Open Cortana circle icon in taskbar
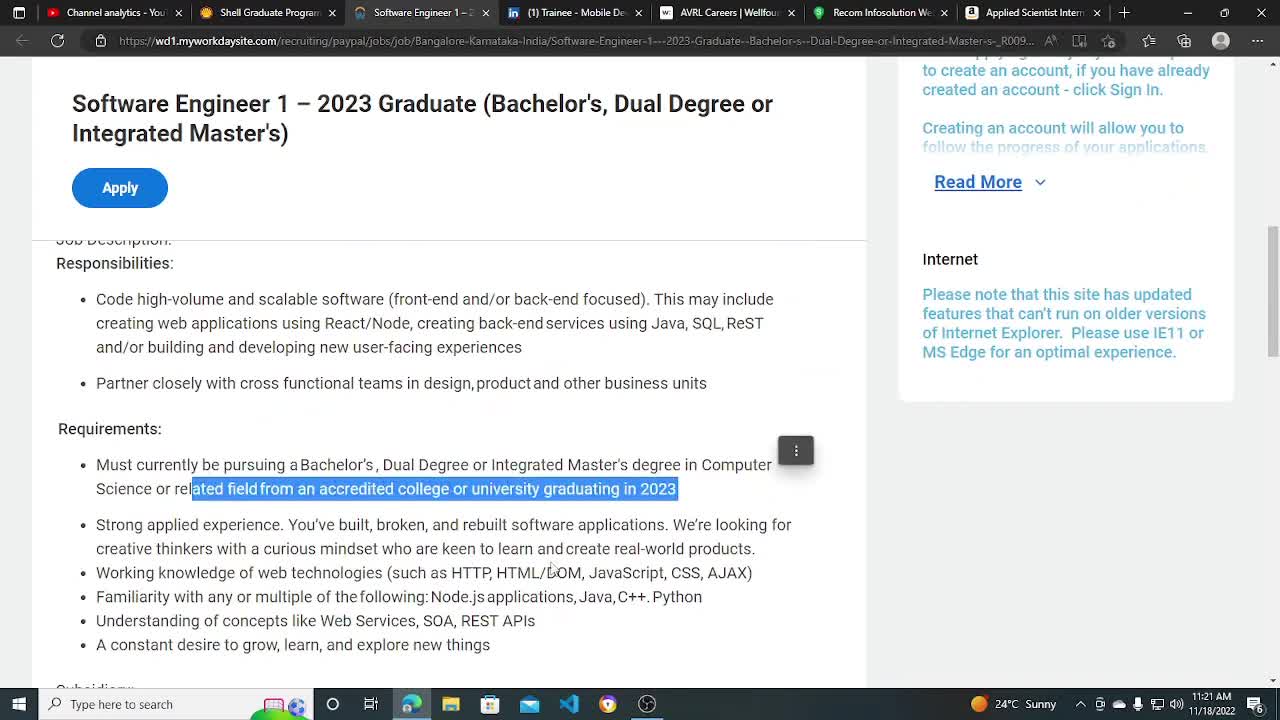This screenshot has height=720, width=1280. click(333, 704)
